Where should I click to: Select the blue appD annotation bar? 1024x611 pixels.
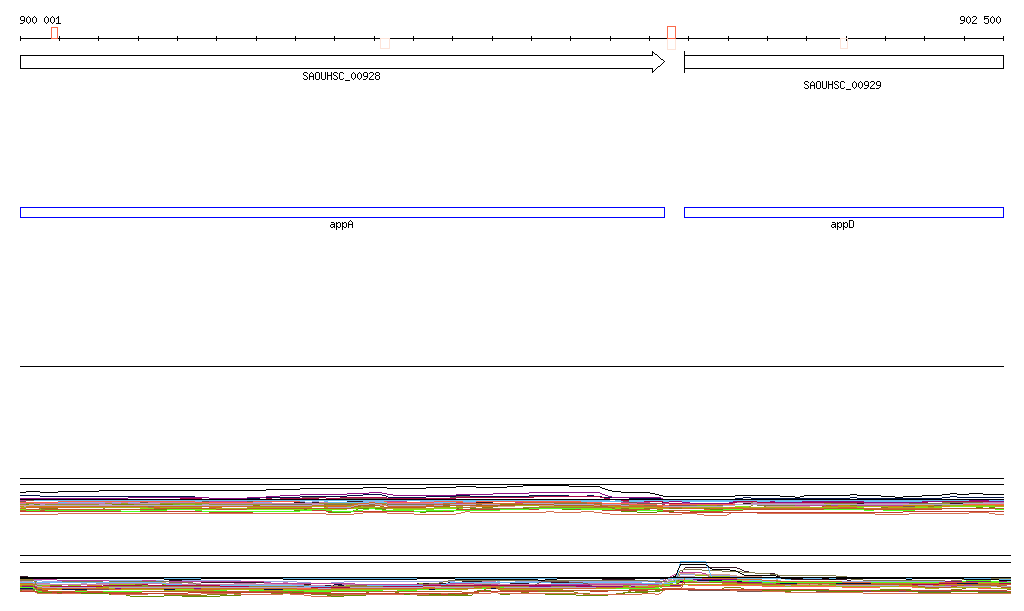843,212
